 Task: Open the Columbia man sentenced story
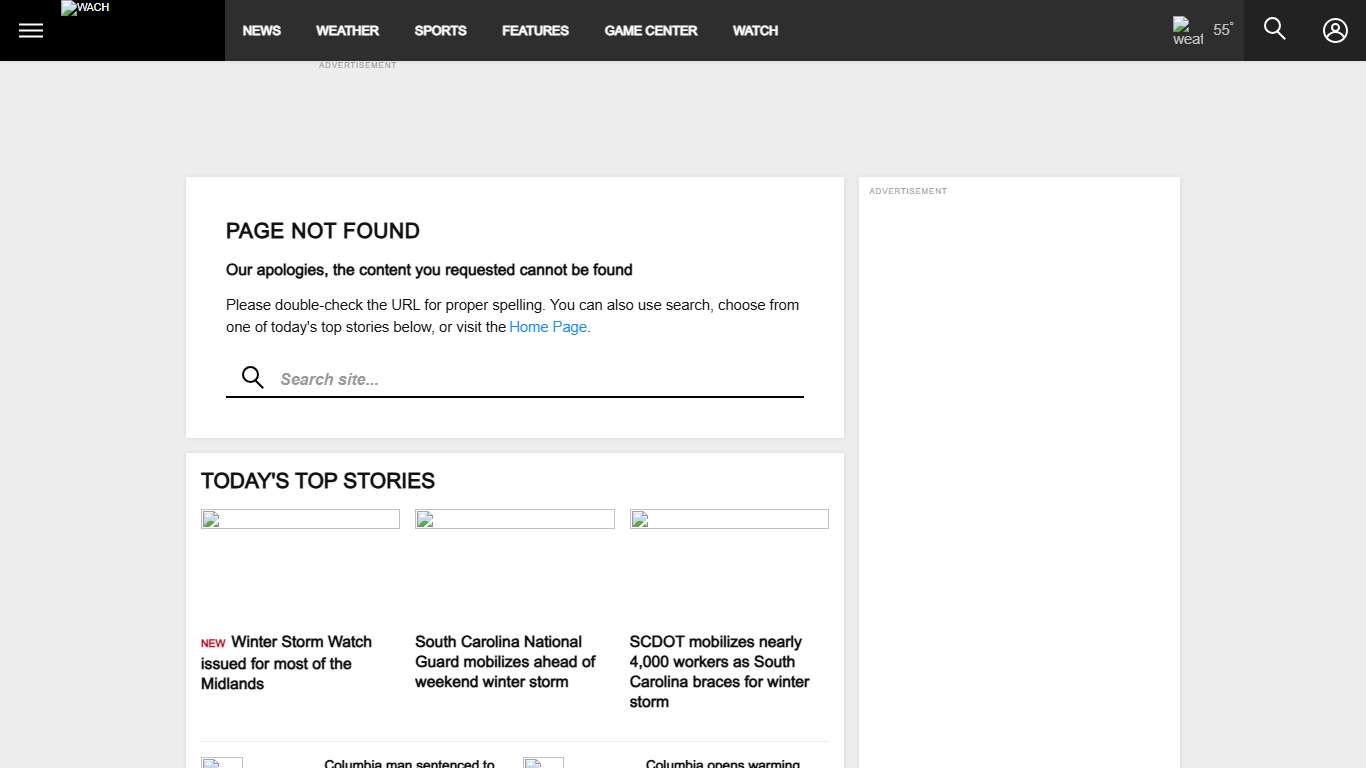coord(409,762)
